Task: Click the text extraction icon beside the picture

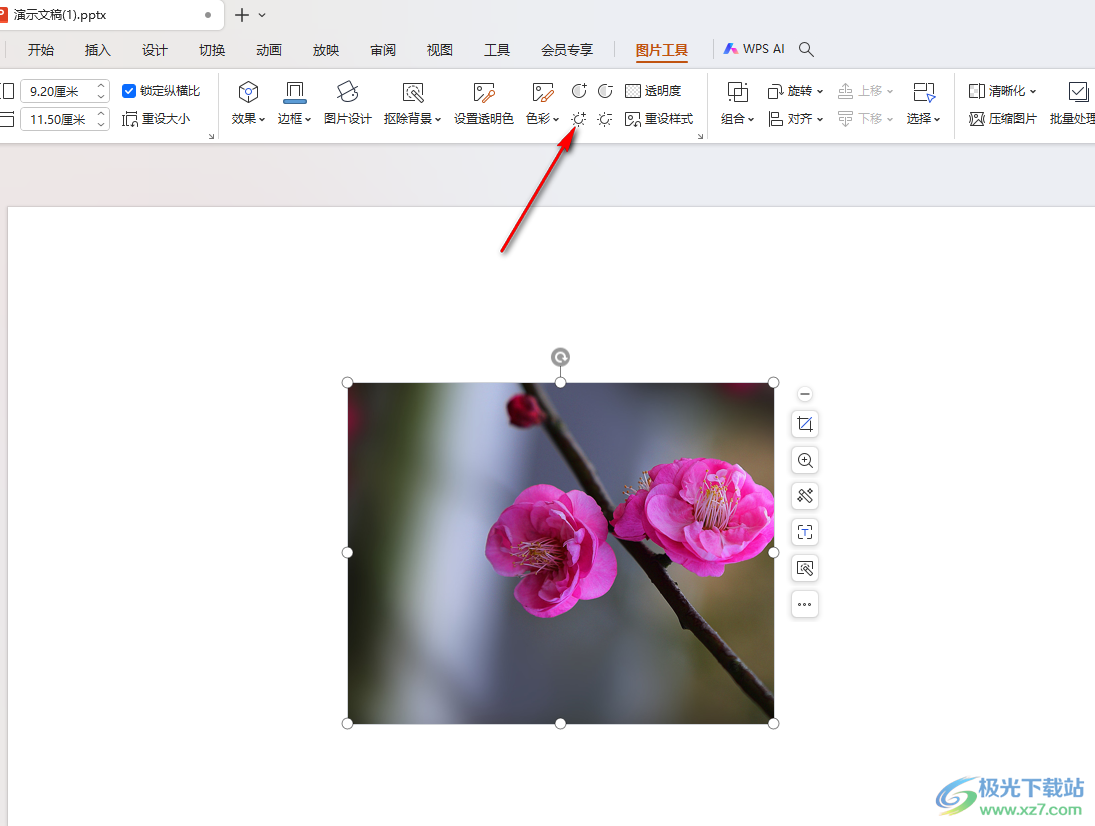Action: point(804,532)
